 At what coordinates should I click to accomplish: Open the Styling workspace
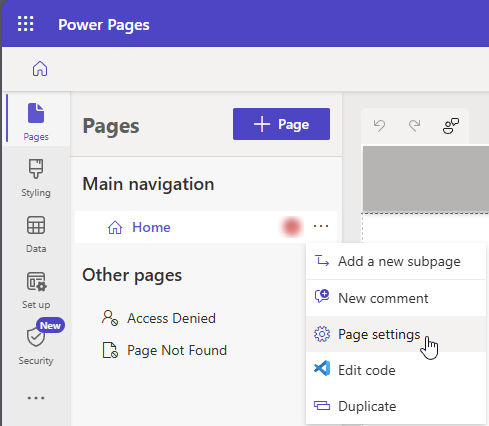(36, 178)
